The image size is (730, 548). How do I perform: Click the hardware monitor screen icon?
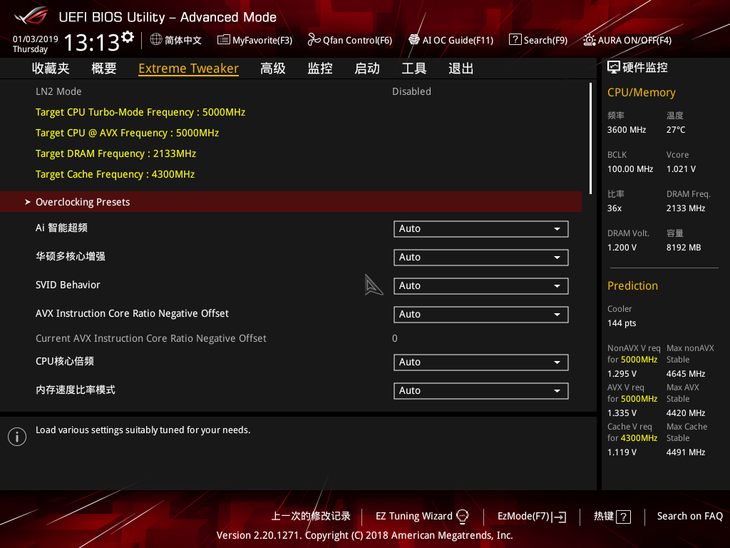point(613,68)
